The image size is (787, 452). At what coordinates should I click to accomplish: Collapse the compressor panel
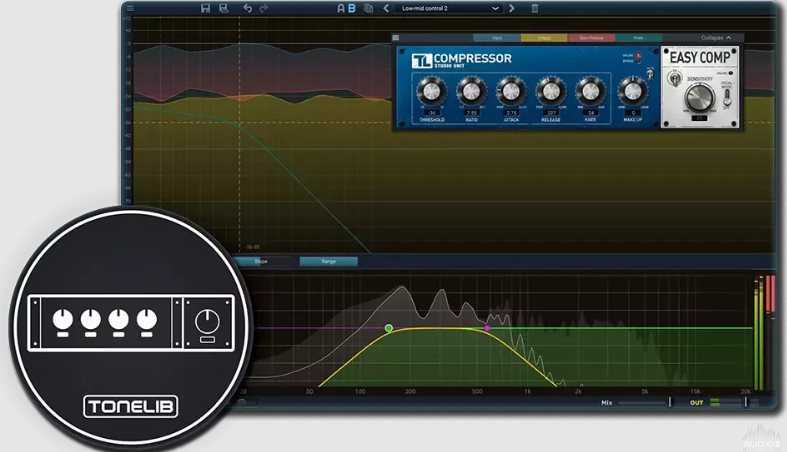pyautogui.click(x=716, y=38)
